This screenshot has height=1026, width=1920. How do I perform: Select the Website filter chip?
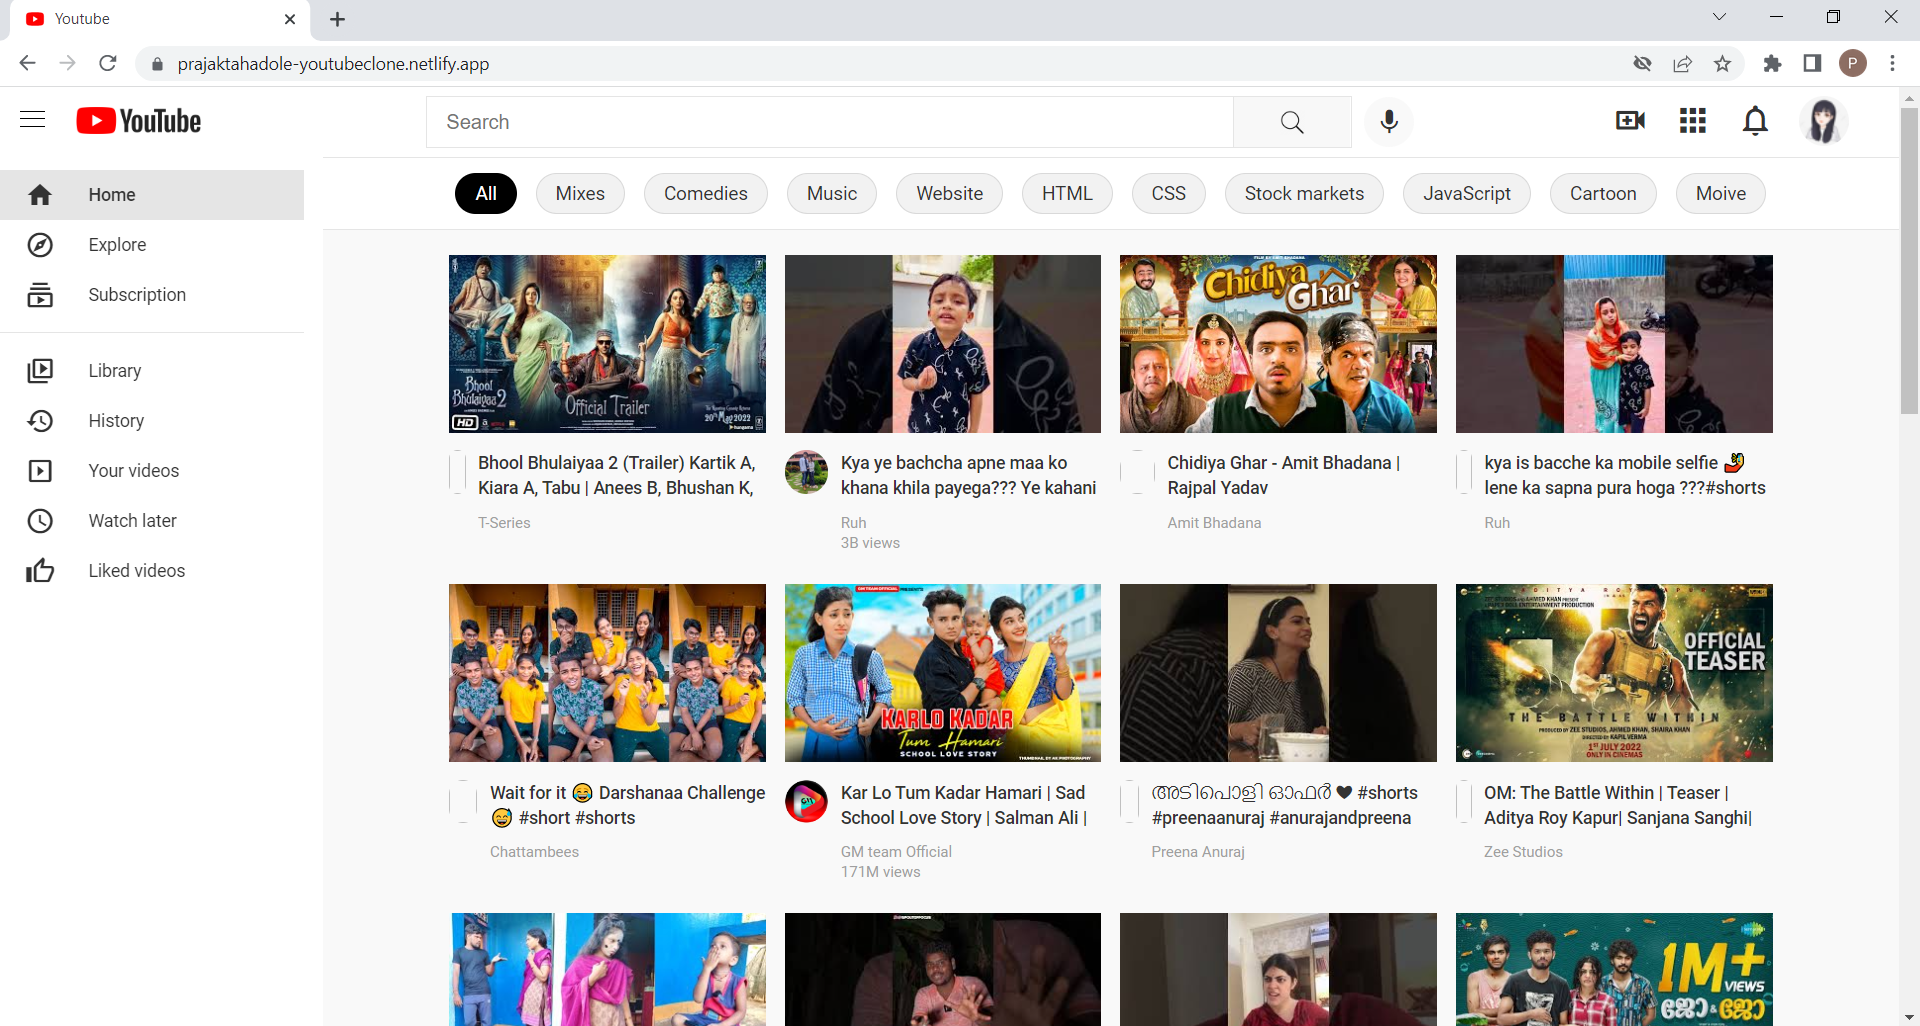point(950,194)
